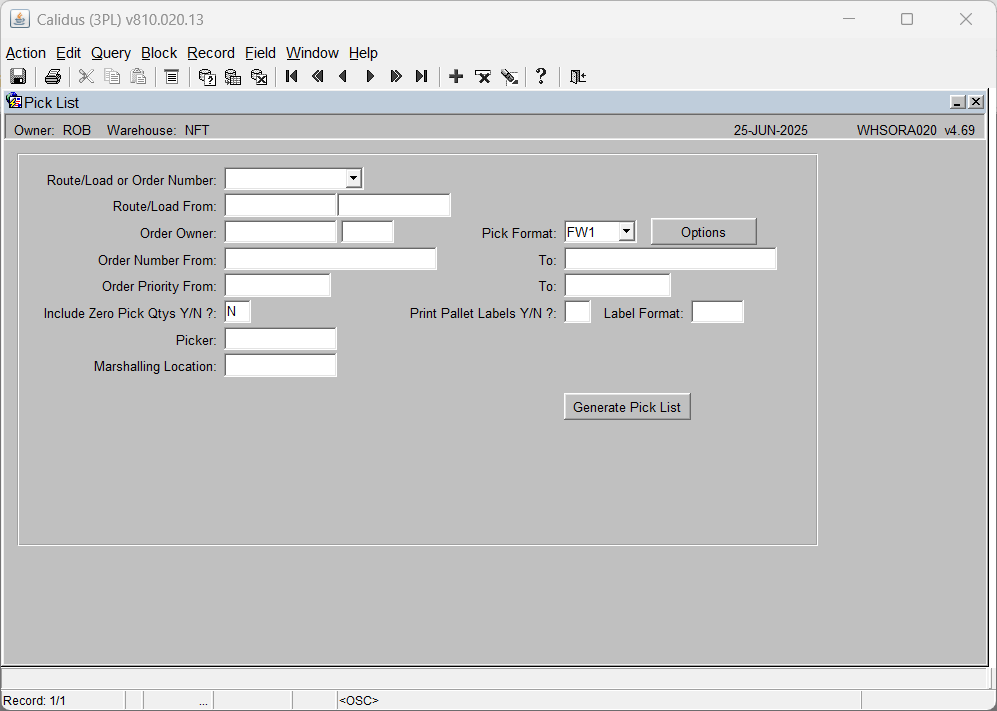Click the first Route/Load From field

(x=280, y=205)
